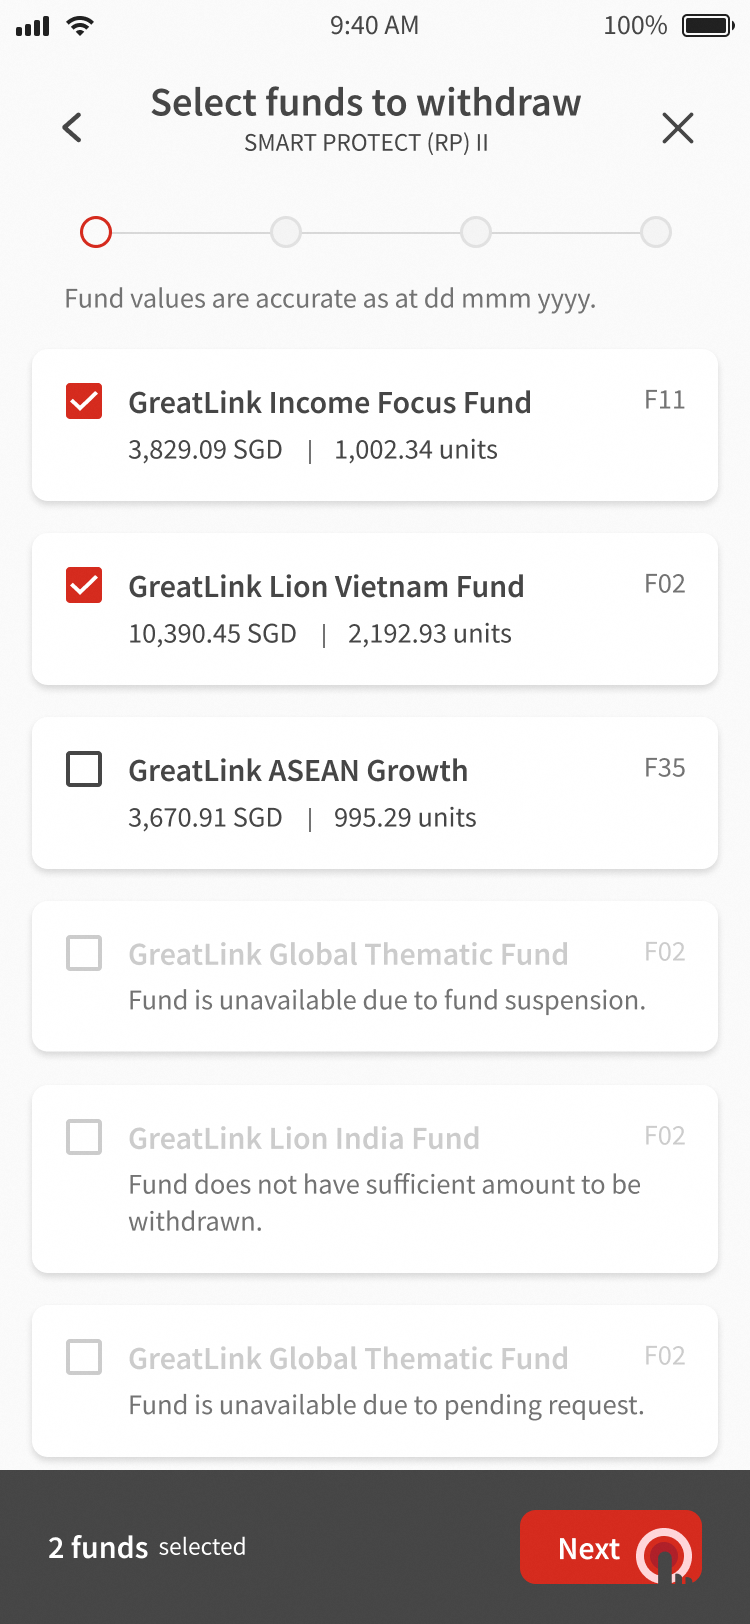
Task: Tap the last progress step circle
Action: coord(656,232)
